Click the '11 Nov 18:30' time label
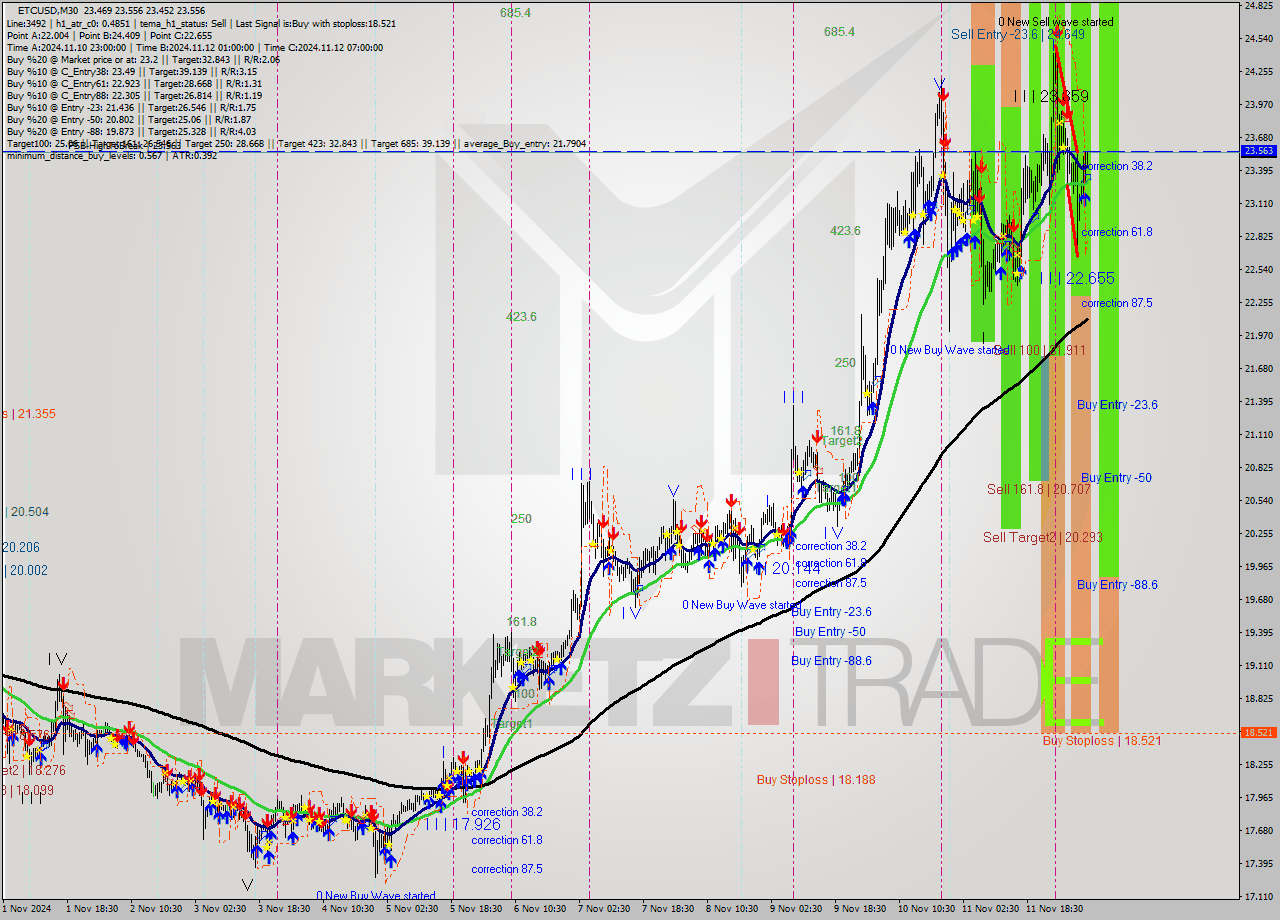Viewport: 1280px width, 920px height. click(x=1055, y=909)
